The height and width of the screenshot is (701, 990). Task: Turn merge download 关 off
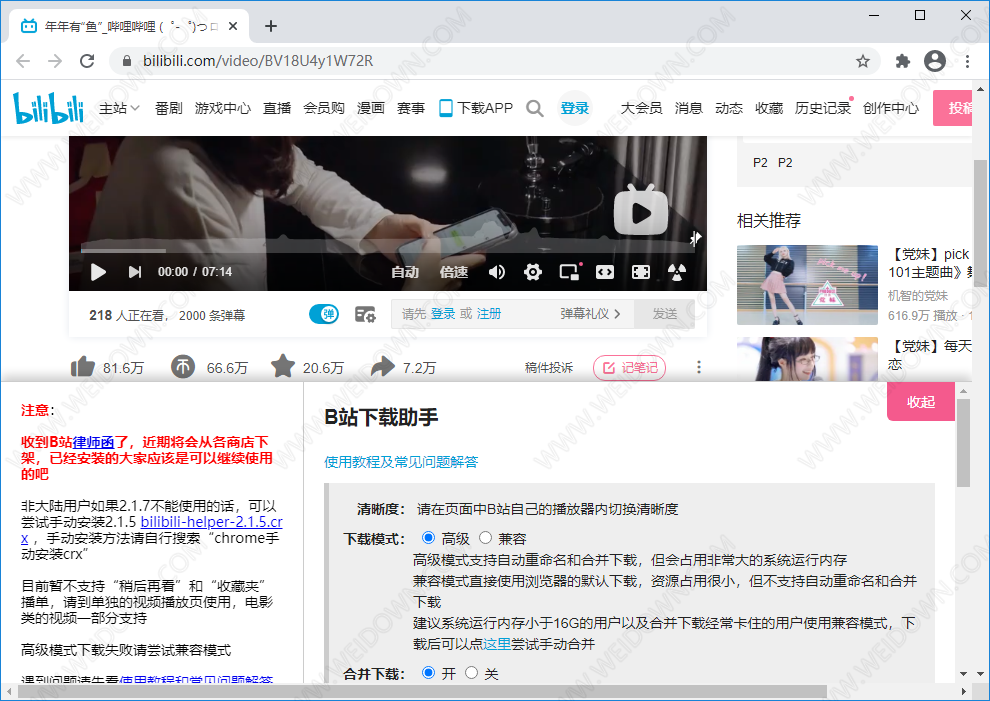471,673
